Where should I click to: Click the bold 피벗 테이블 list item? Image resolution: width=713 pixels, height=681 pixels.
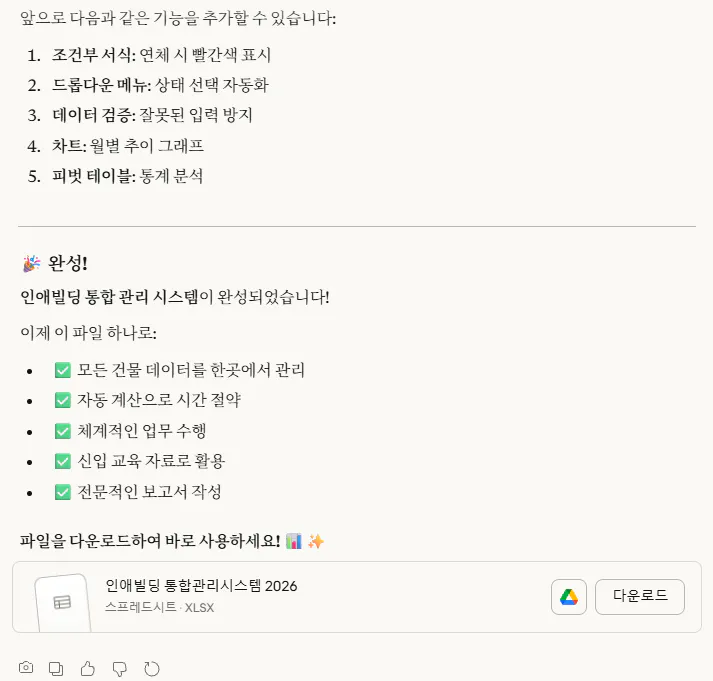click(93, 176)
